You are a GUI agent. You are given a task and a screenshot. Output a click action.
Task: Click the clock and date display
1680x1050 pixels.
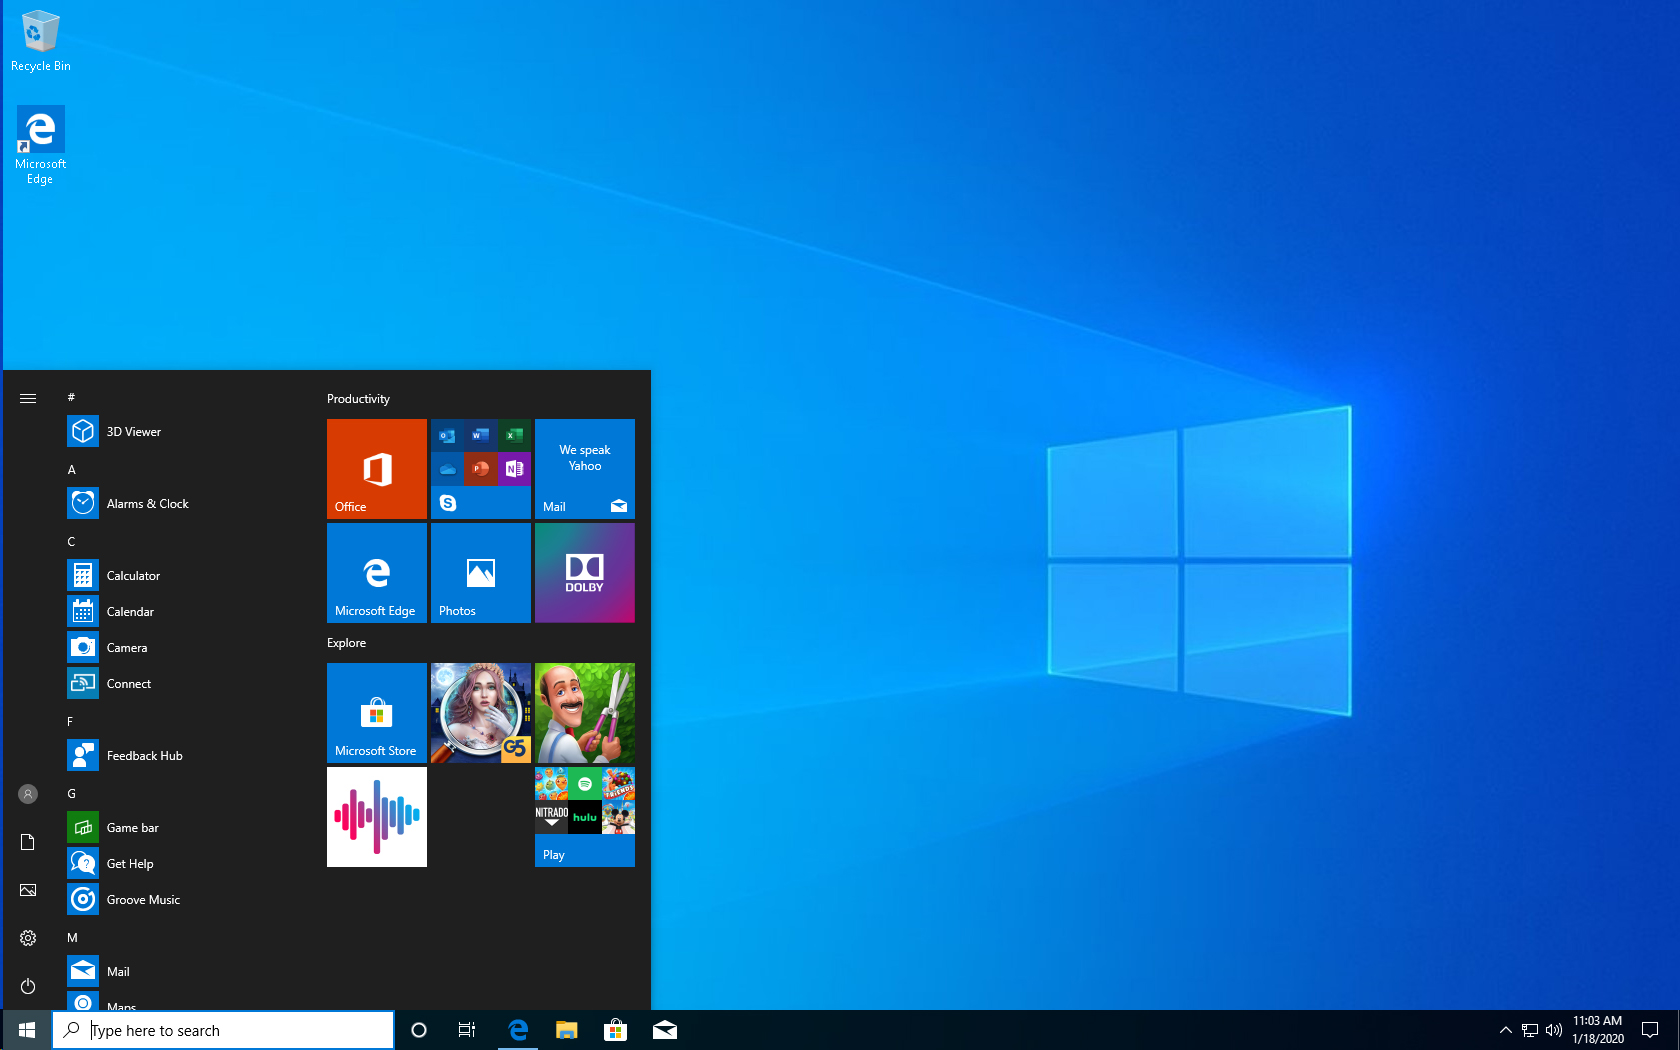tap(1597, 1030)
